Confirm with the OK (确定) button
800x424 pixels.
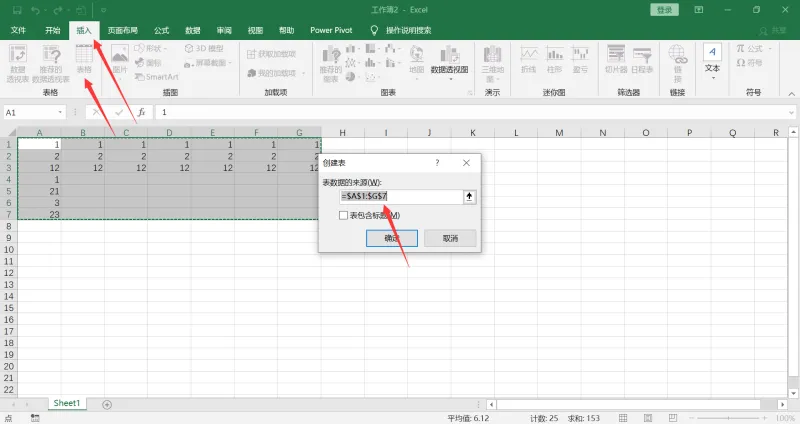click(392, 238)
